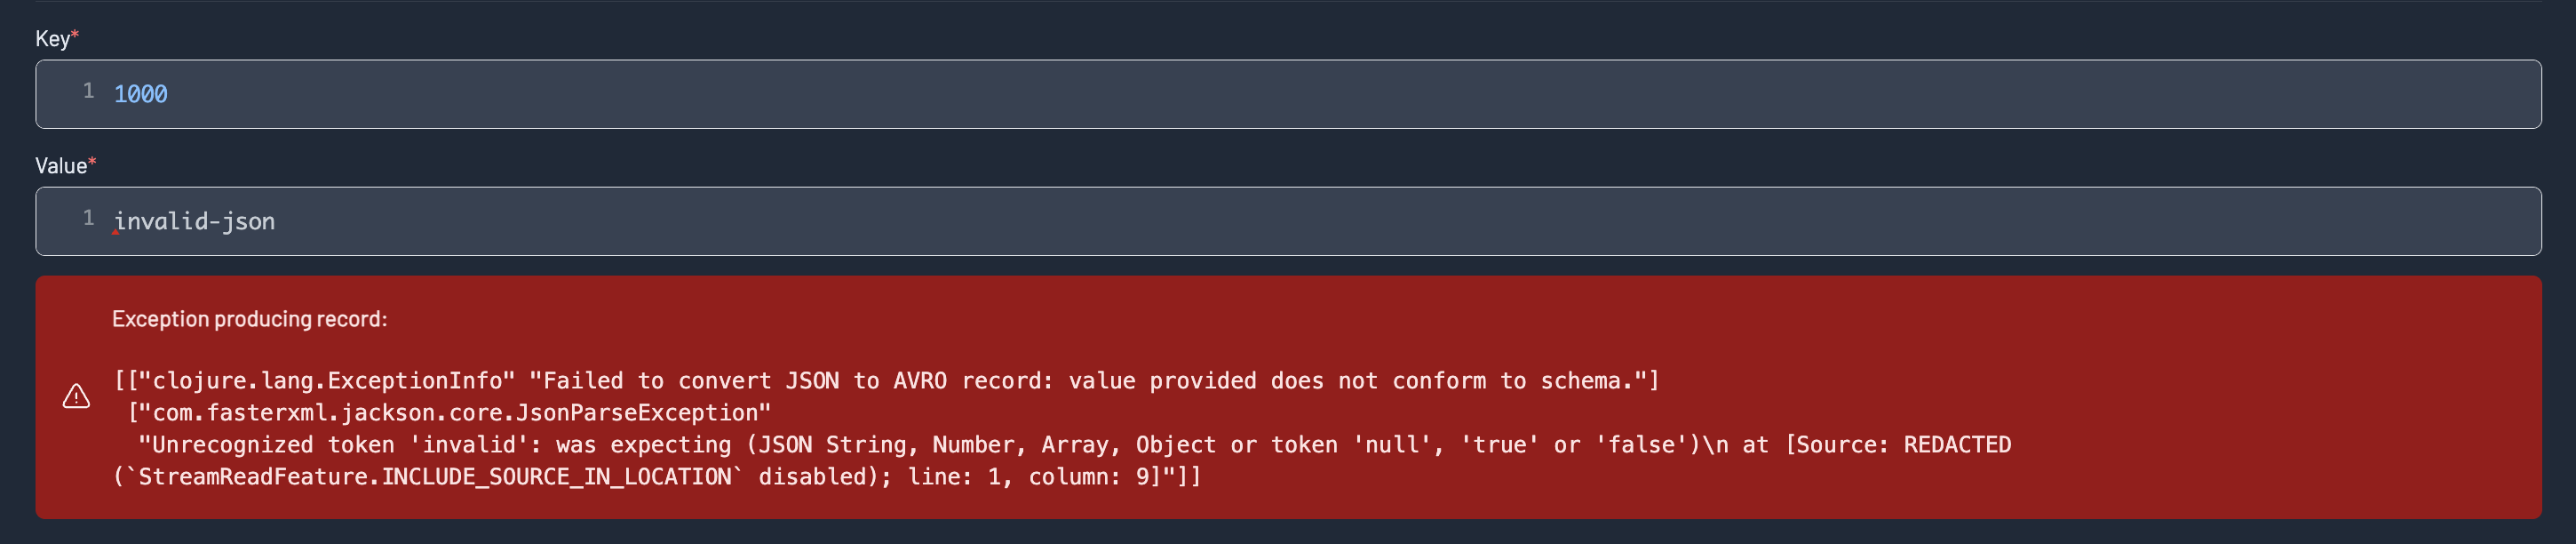Image resolution: width=2576 pixels, height=544 pixels.
Task: Click the 'Exception producing record:' heading
Action: click(249, 319)
